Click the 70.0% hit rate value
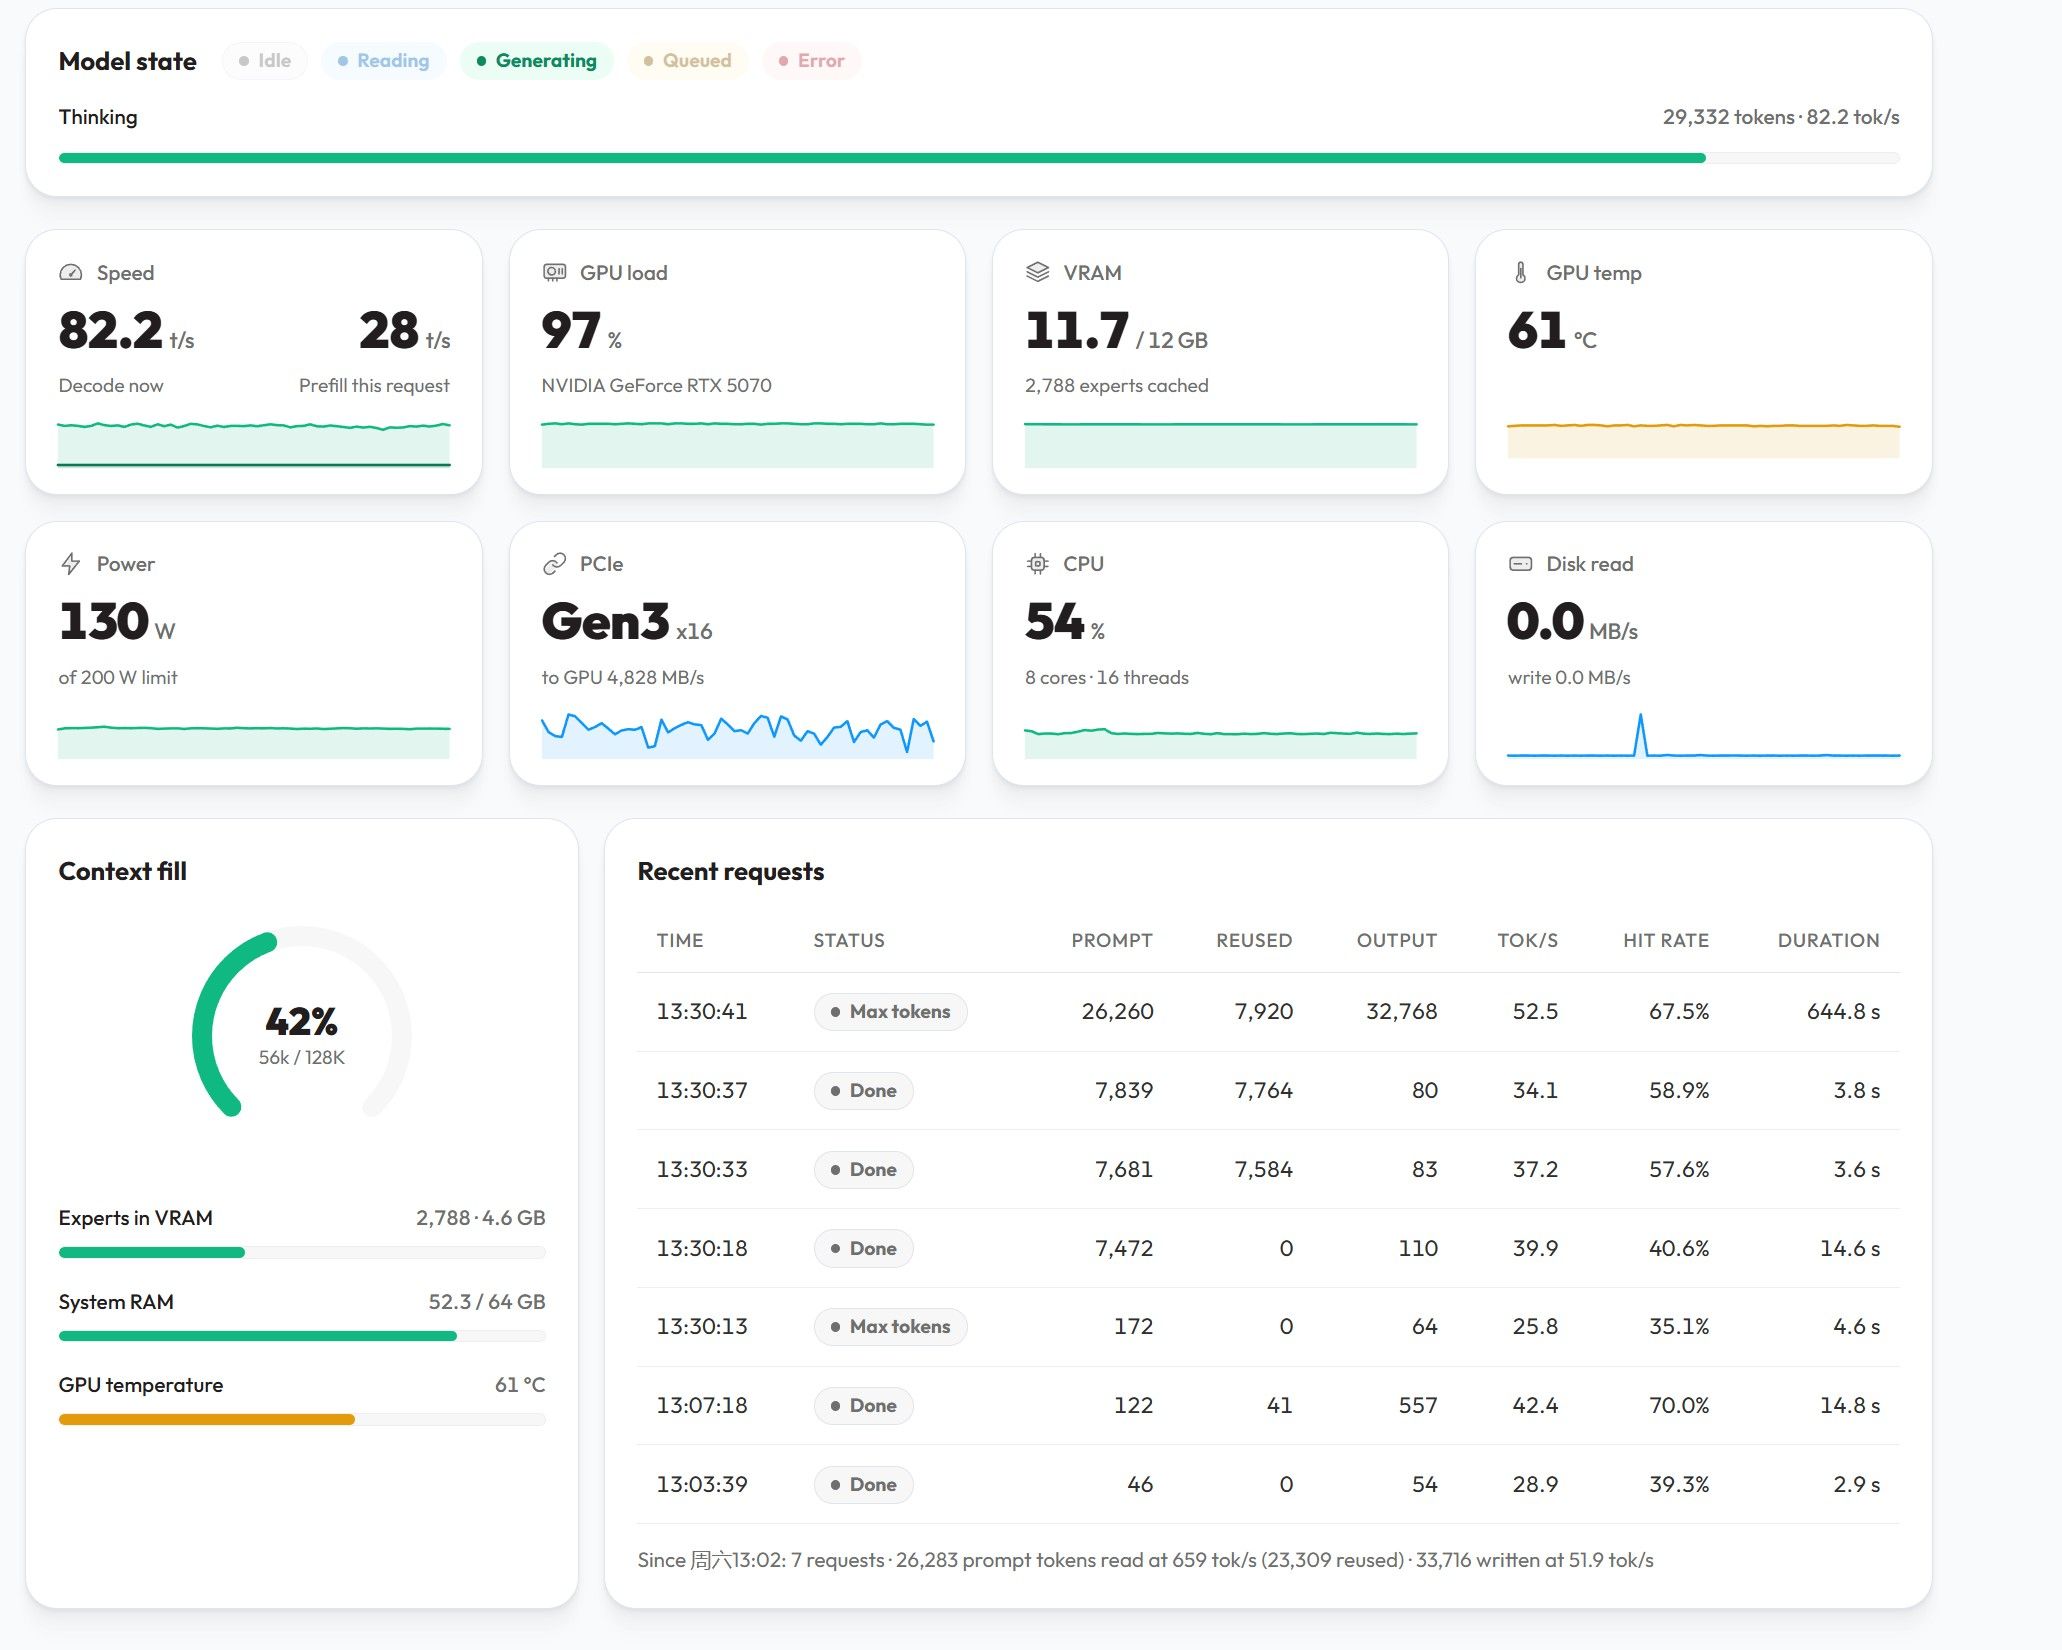 [x=1679, y=1406]
